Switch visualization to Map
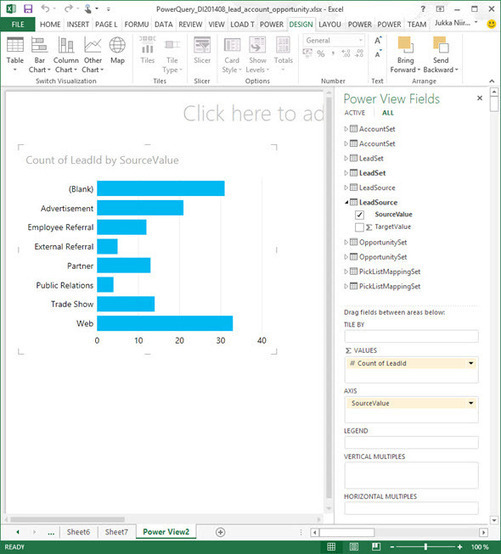Screen dimensions: 501x554 (x=117, y=51)
